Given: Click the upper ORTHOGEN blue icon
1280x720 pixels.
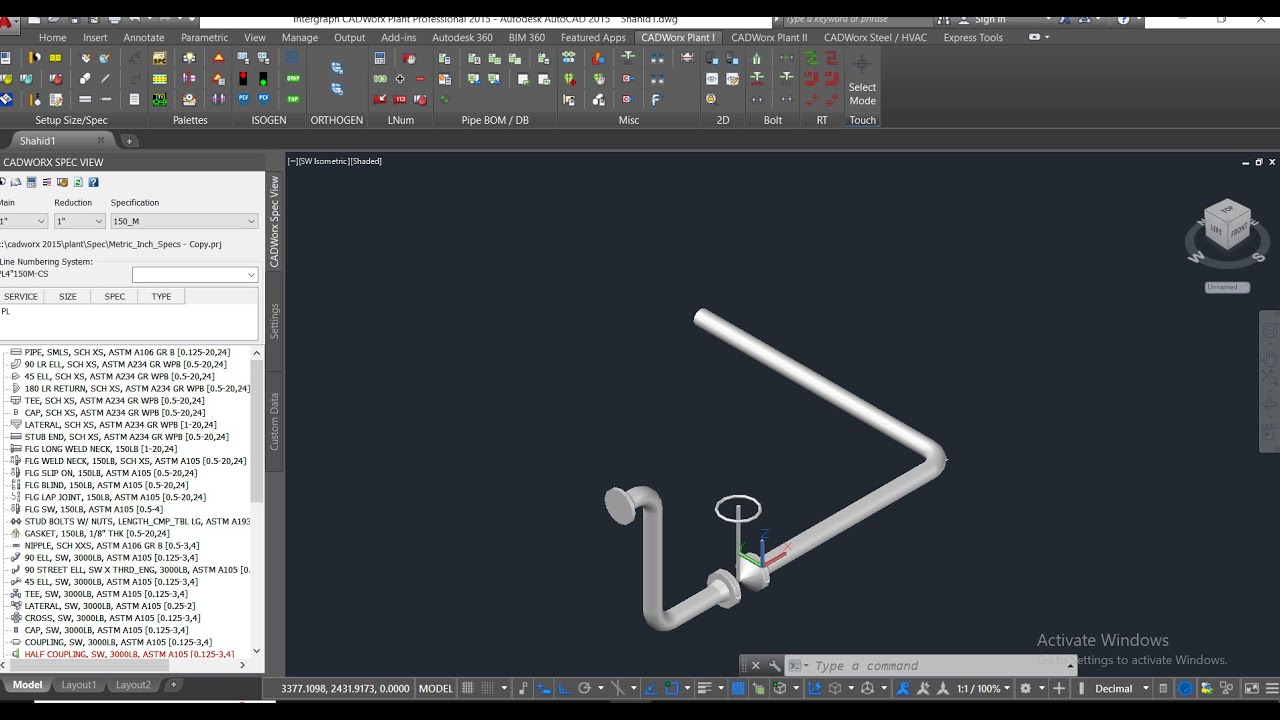Looking at the screenshot, I should (x=337, y=68).
